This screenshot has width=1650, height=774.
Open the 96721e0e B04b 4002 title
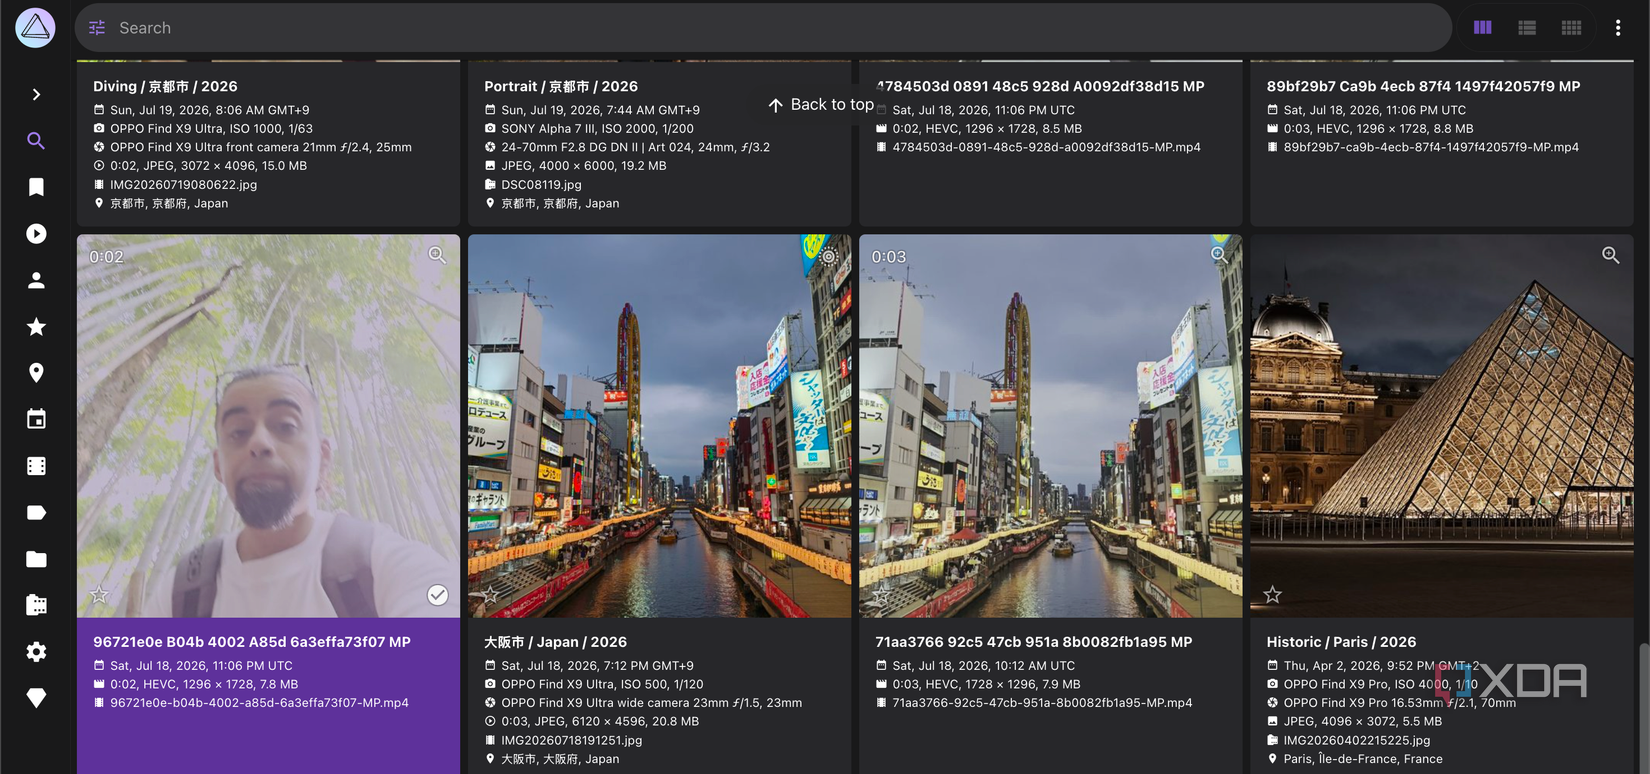tap(252, 642)
